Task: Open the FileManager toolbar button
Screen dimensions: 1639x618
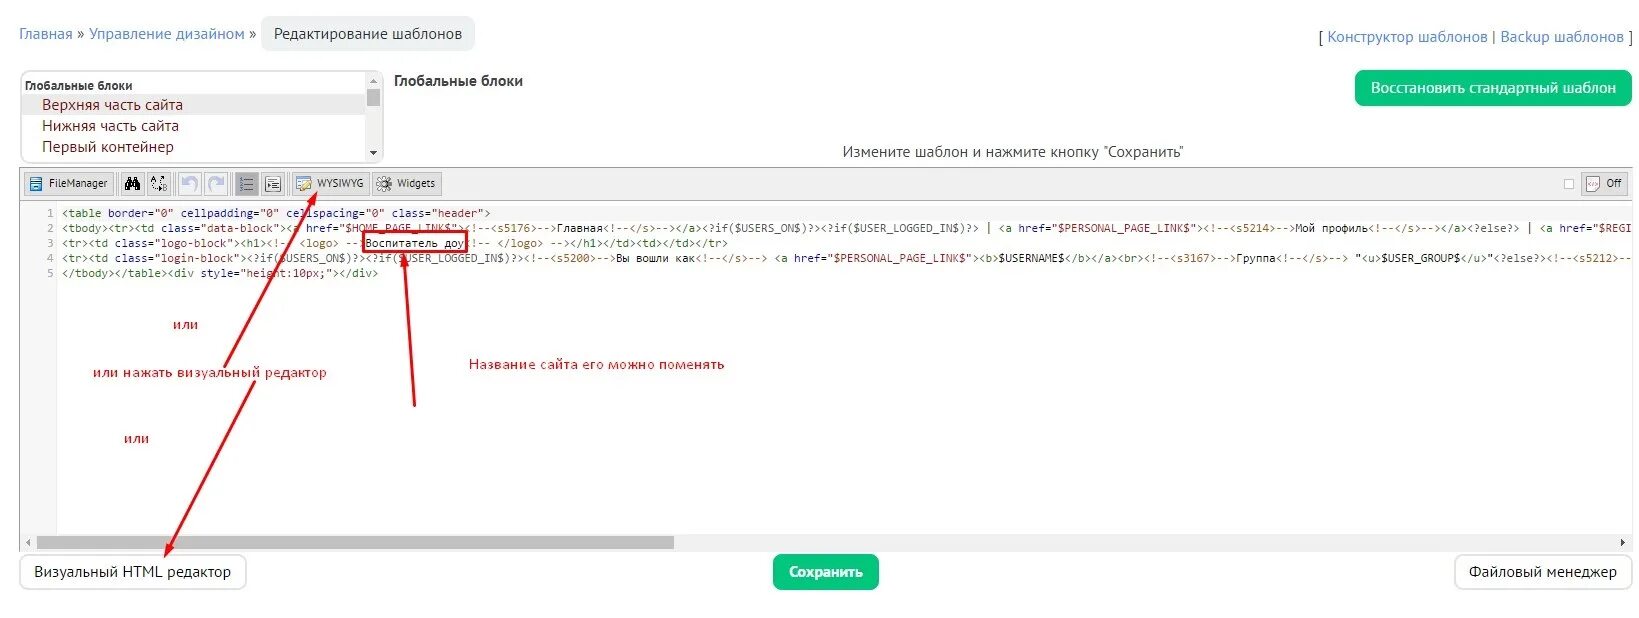Action: coord(68,184)
